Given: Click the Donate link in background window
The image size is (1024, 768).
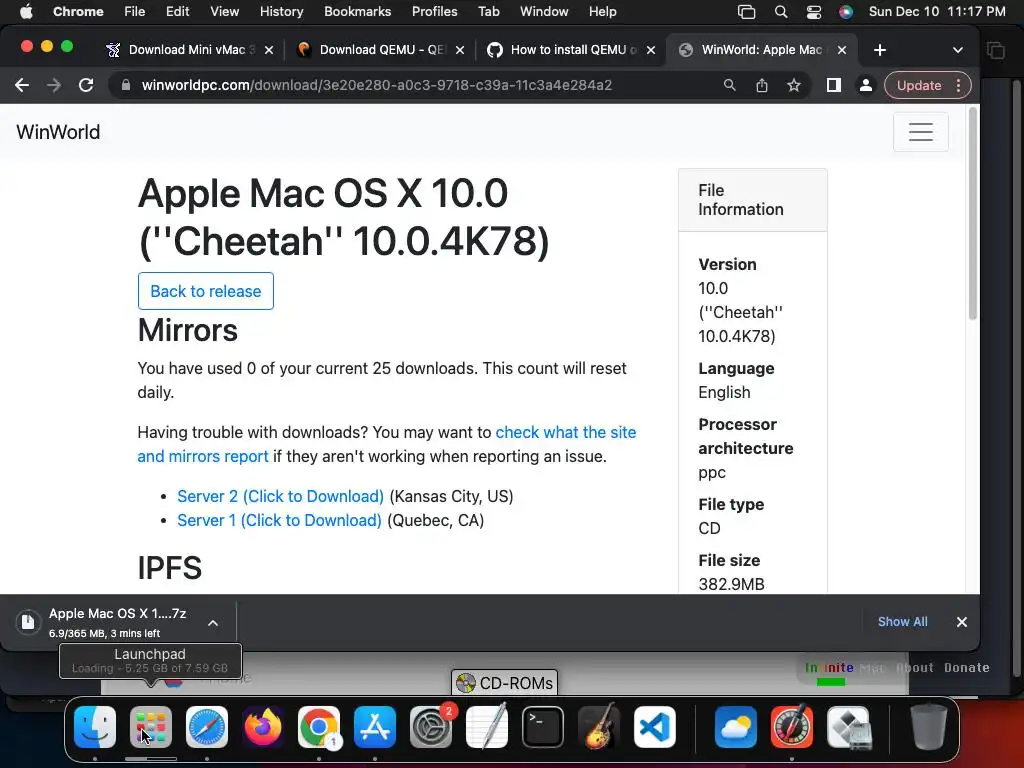Looking at the screenshot, I should point(967,668).
